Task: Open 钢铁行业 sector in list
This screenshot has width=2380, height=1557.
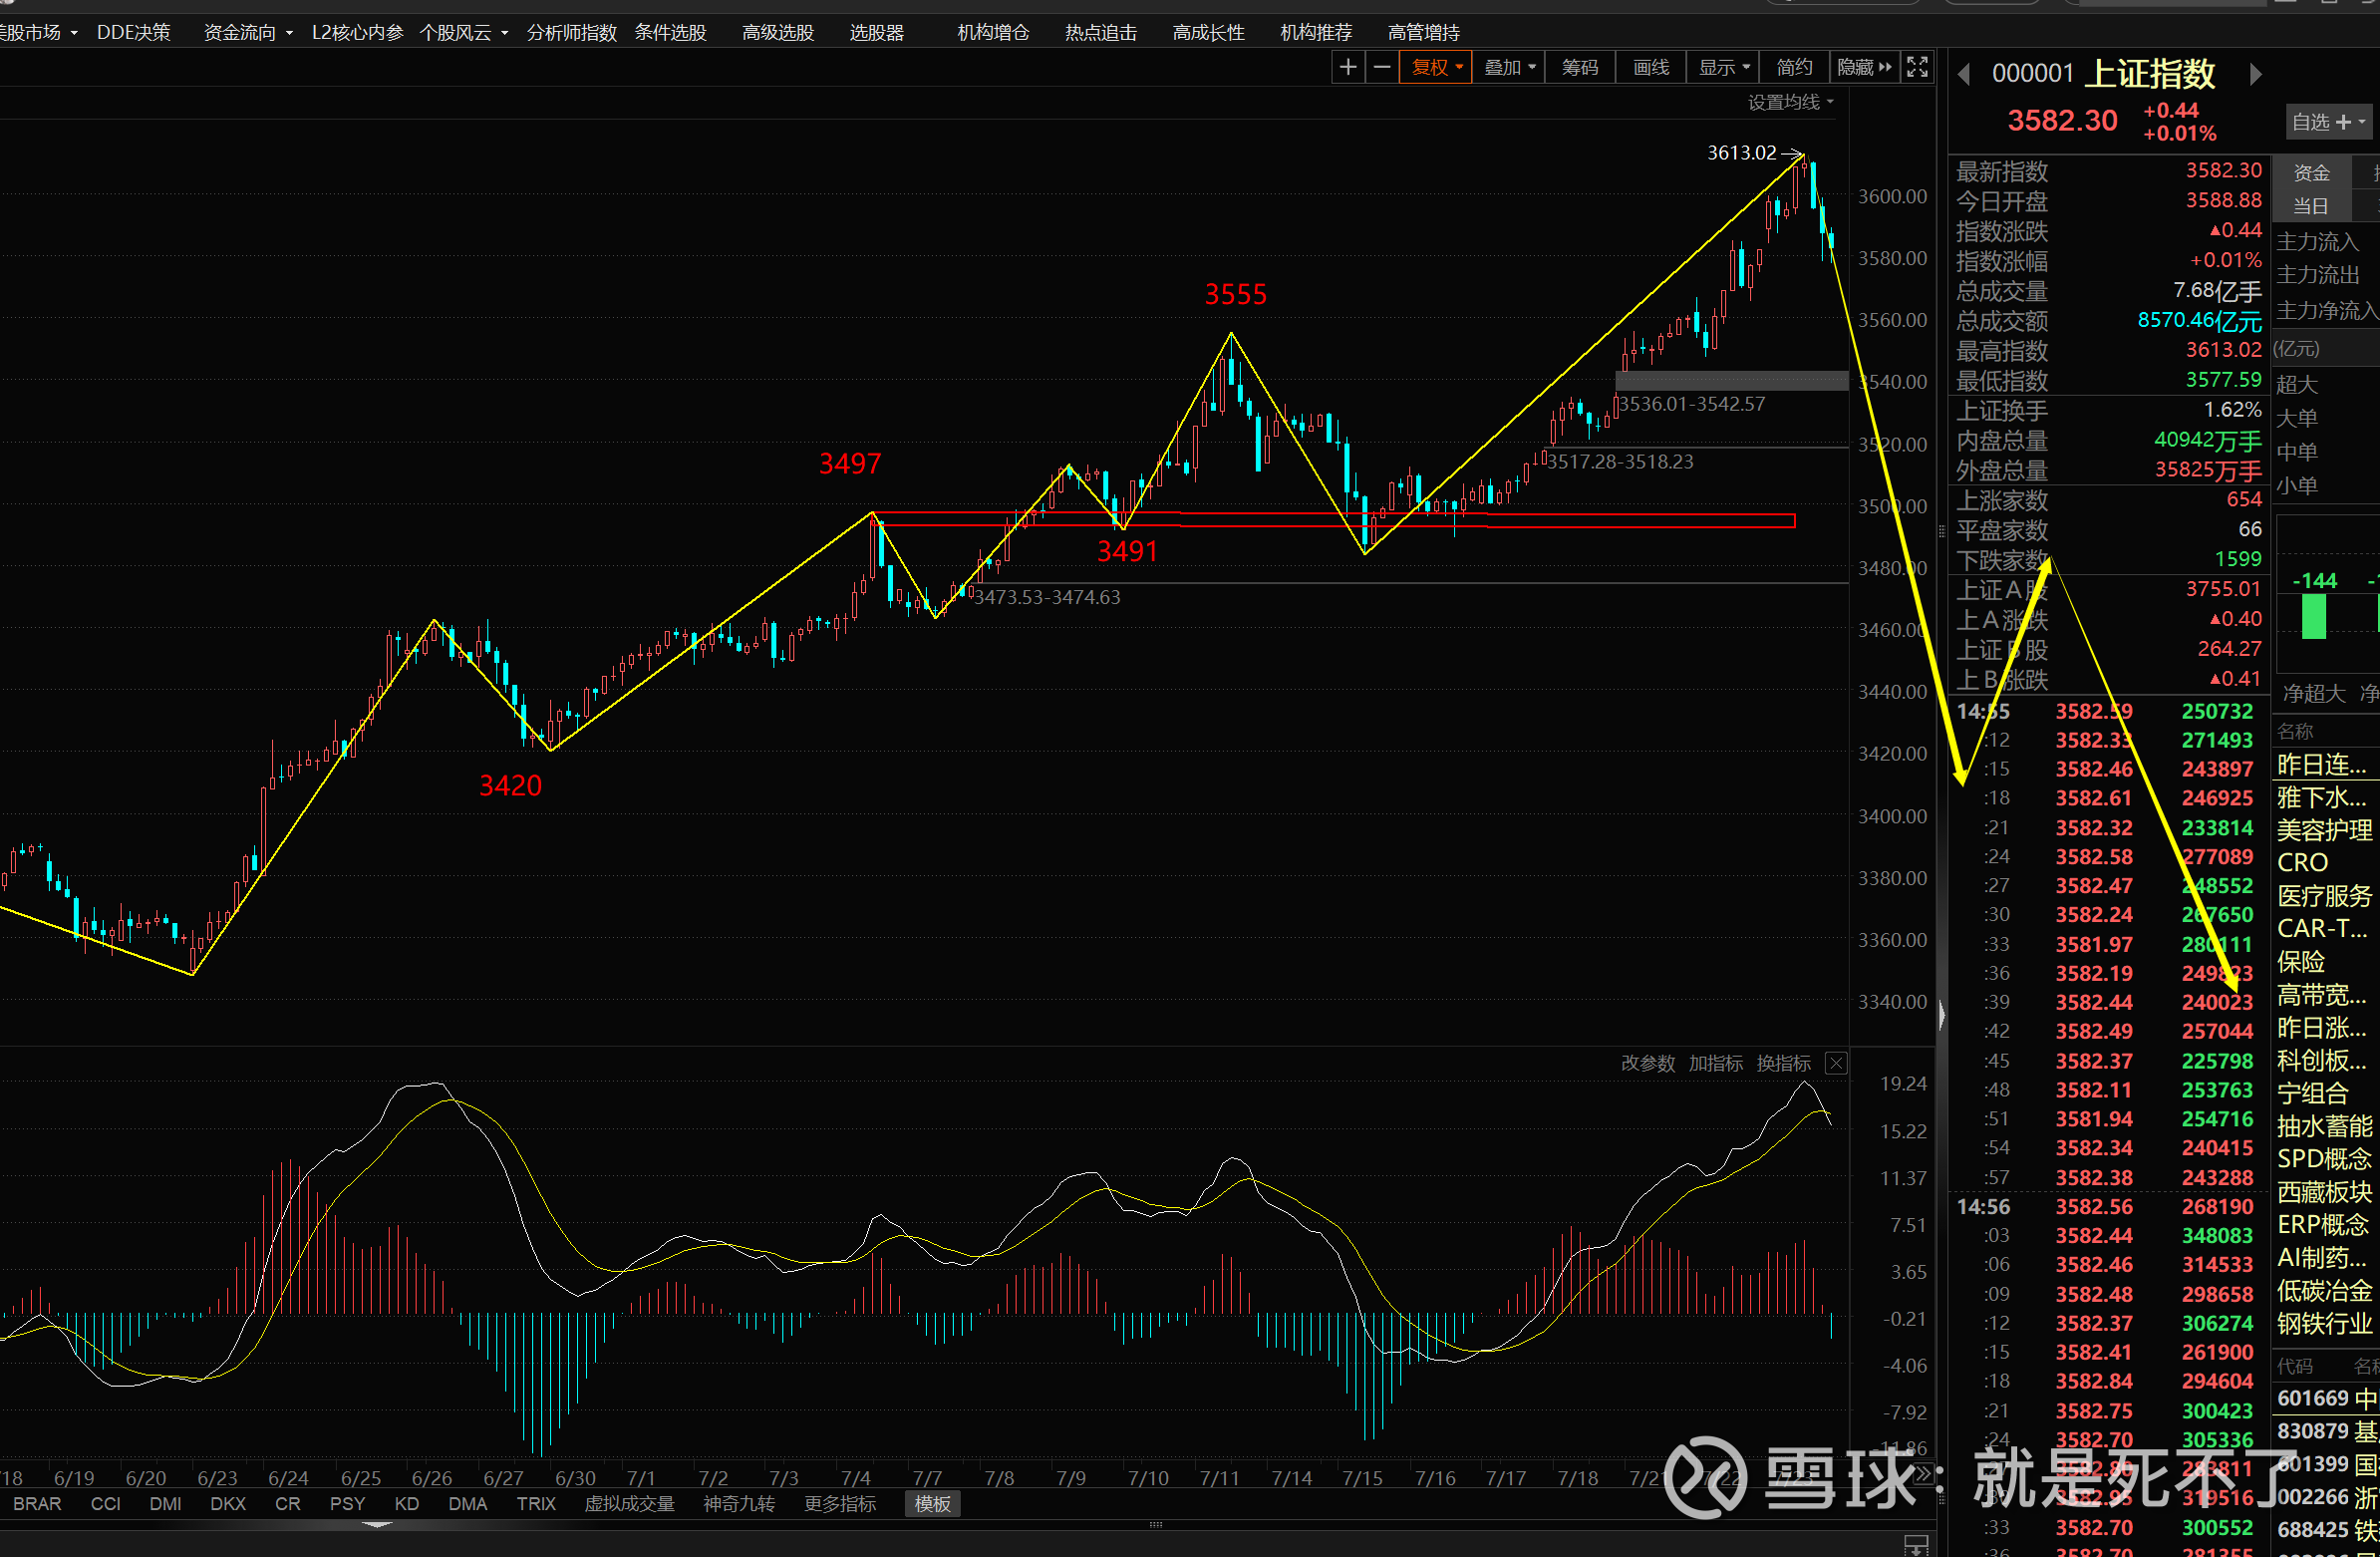Action: (x=2324, y=1323)
